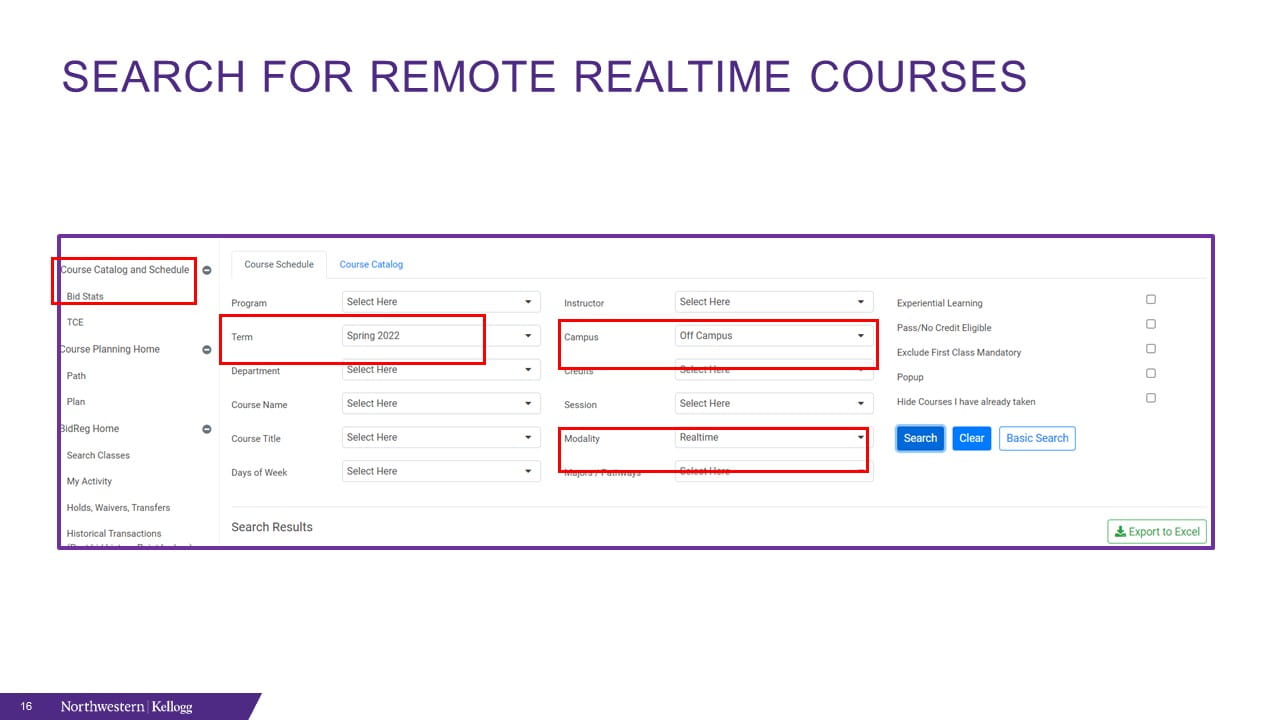Switch to Basic Search
Image resolution: width=1280 pixels, height=720 pixels.
pyautogui.click(x=1037, y=438)
